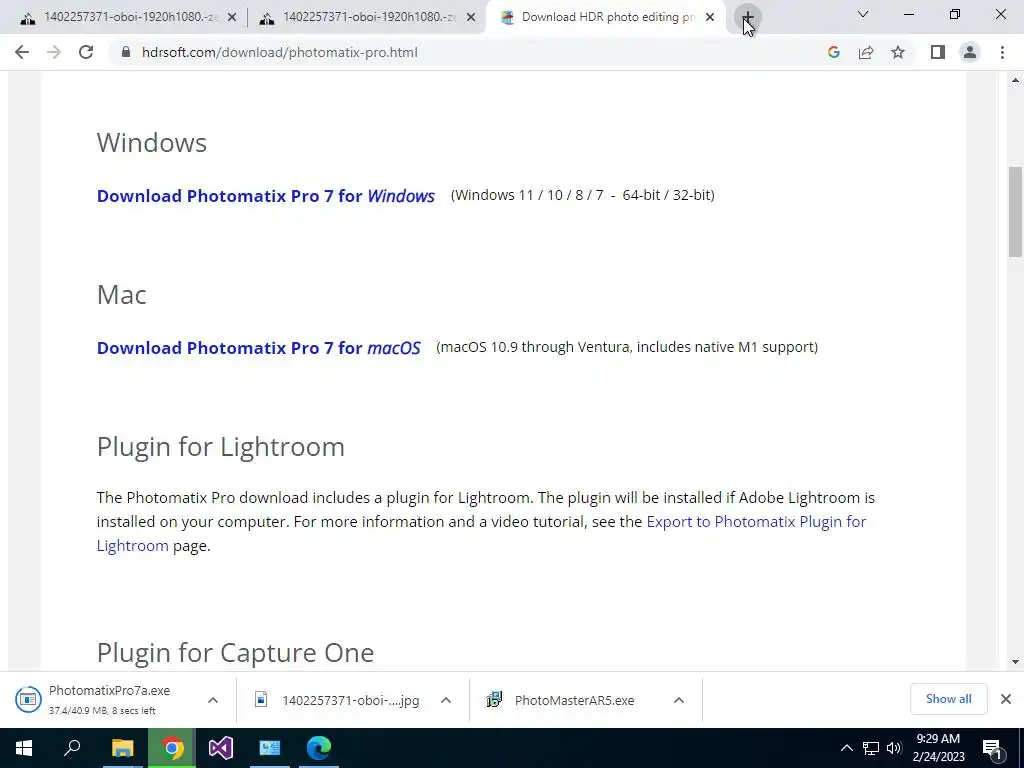The image size is (1024, 768).
Task: Open Chrome's three-dot menu
Action: pos(1002,52)
